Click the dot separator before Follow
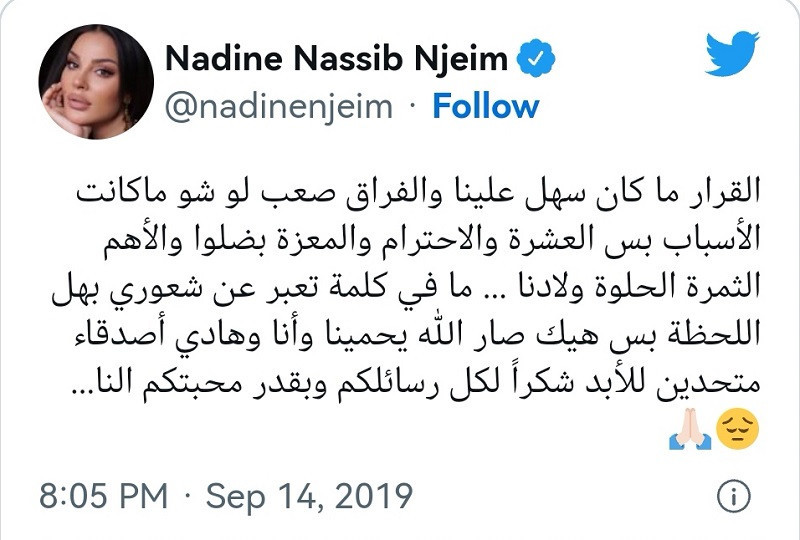 click(413, 106)
